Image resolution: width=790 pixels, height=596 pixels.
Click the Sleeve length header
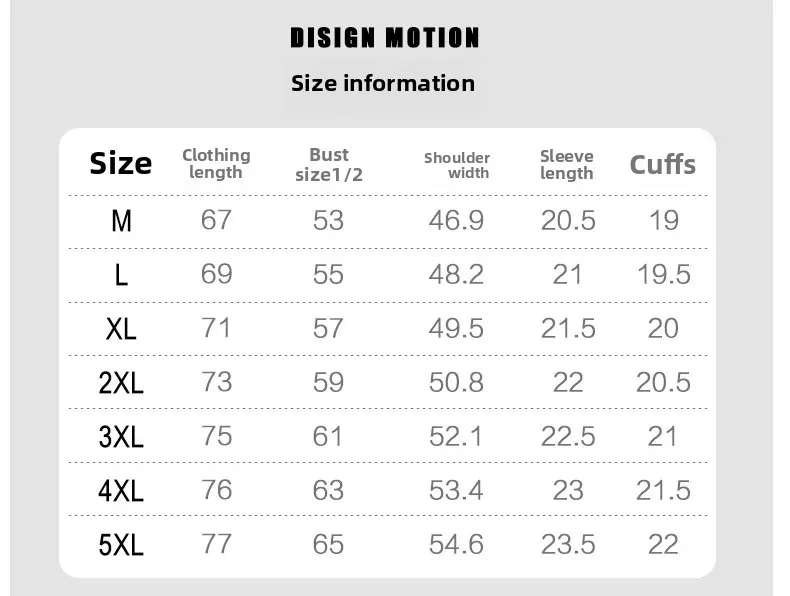point(567,164)
